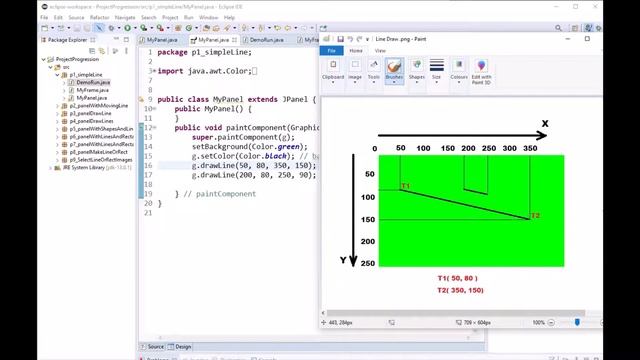
Task: Click the Save disk icon in Eclipse toolbar
Action: 77,28
